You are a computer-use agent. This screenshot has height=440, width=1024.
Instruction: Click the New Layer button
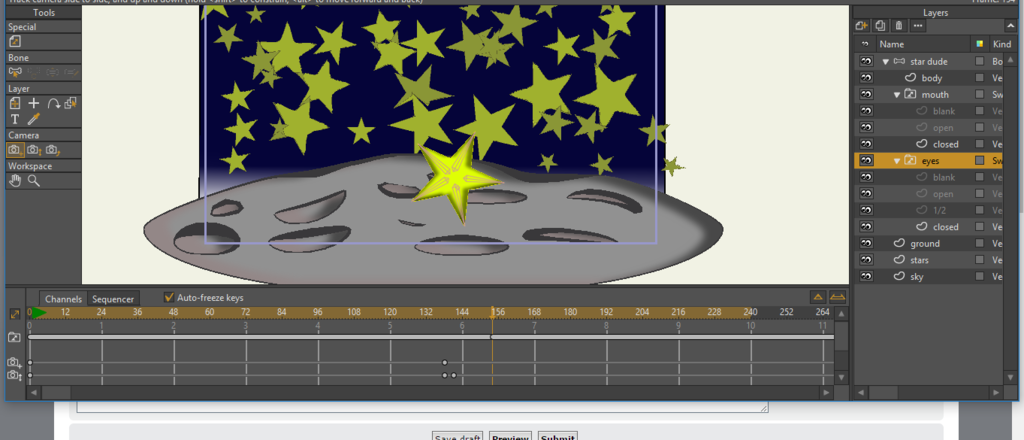pyautogui.click(x=862, y=25)
